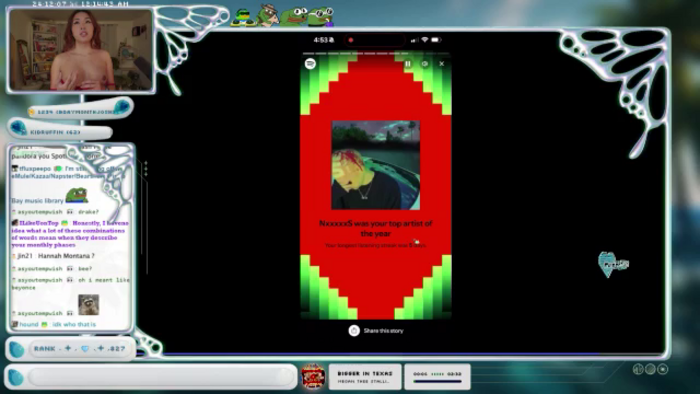The image size is (700, 394).
Task: Seek on the now-playing song progress bar
Action: coord(437,382)
